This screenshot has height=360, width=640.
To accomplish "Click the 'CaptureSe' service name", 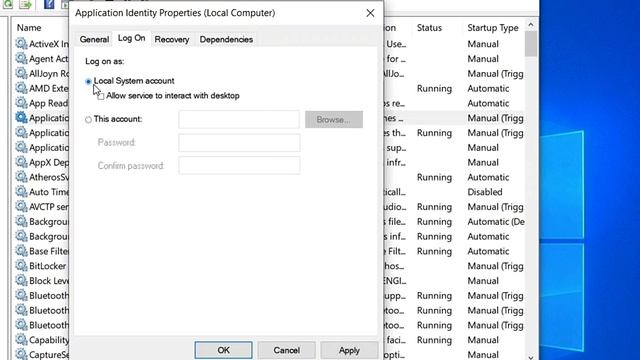I will coord(49,355).
